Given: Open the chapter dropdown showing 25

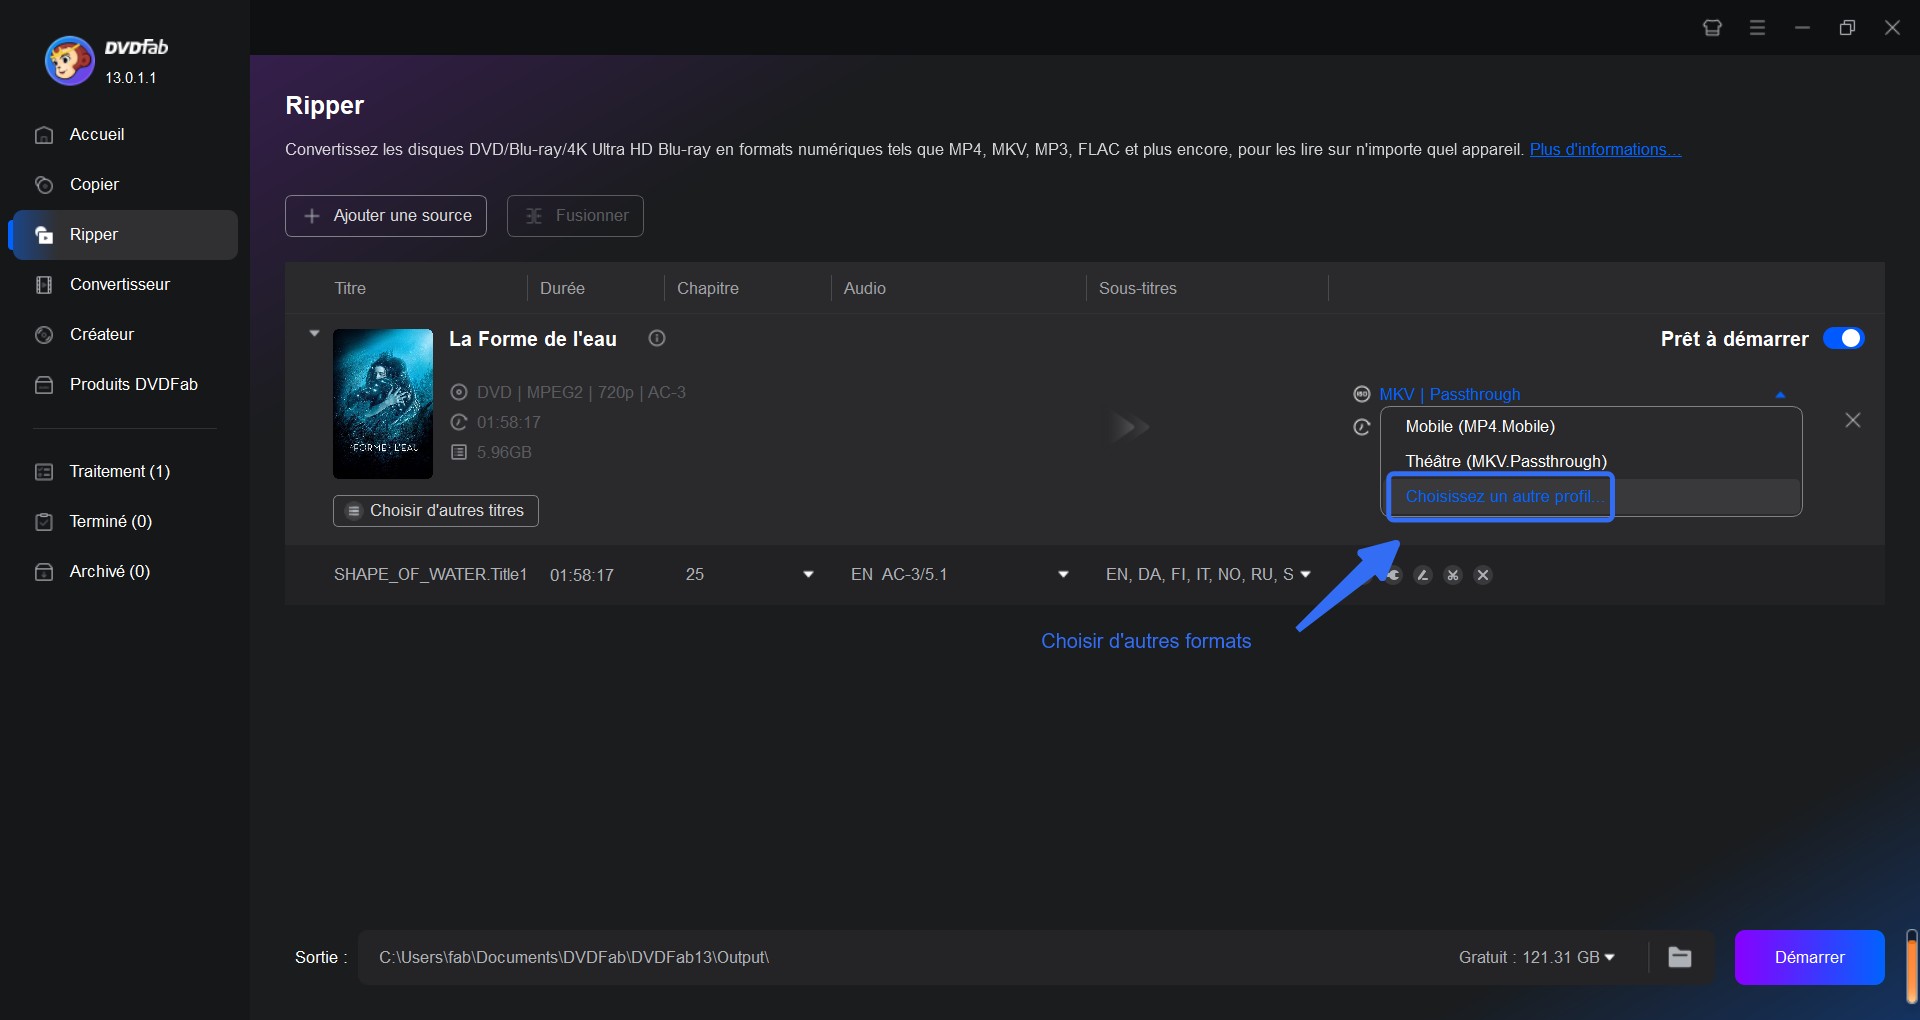Looking at the screenshot, I should tap(808, 574).
